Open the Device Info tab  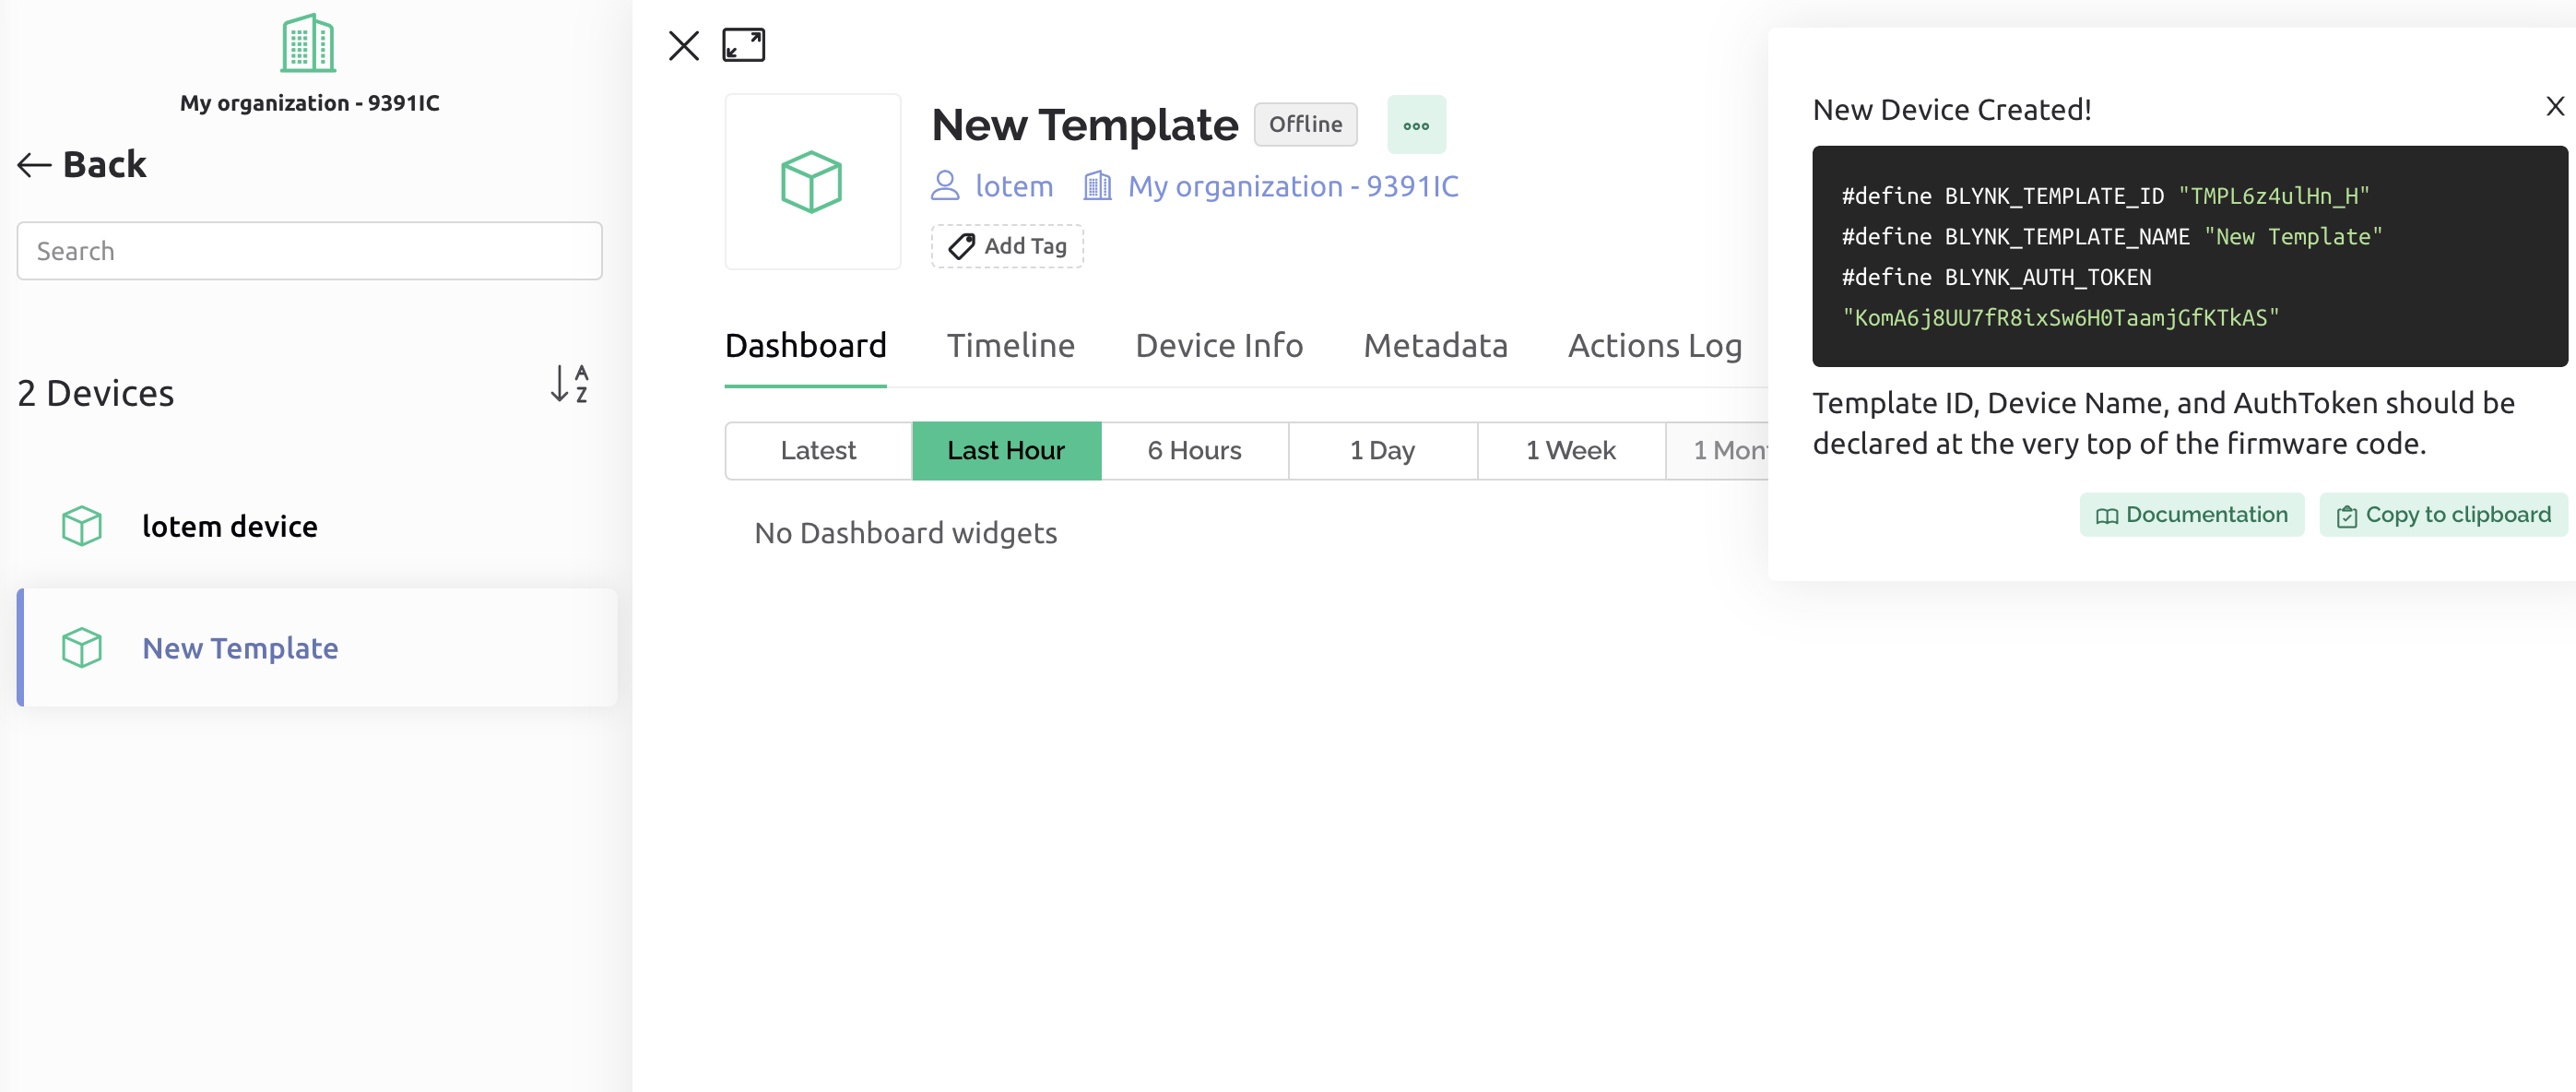coord(1219,346)
